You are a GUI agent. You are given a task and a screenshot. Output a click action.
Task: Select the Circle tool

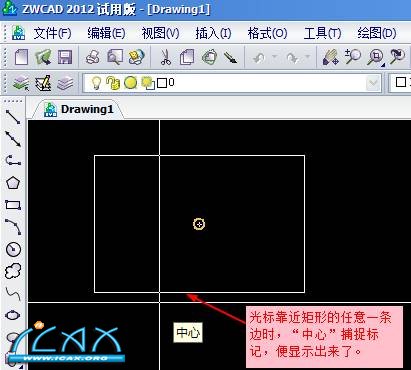tap(13, 249)
